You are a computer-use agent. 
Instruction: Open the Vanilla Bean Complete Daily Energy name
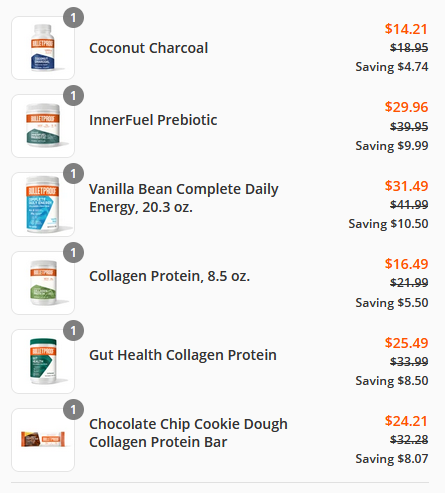click(x=184, y=198)
